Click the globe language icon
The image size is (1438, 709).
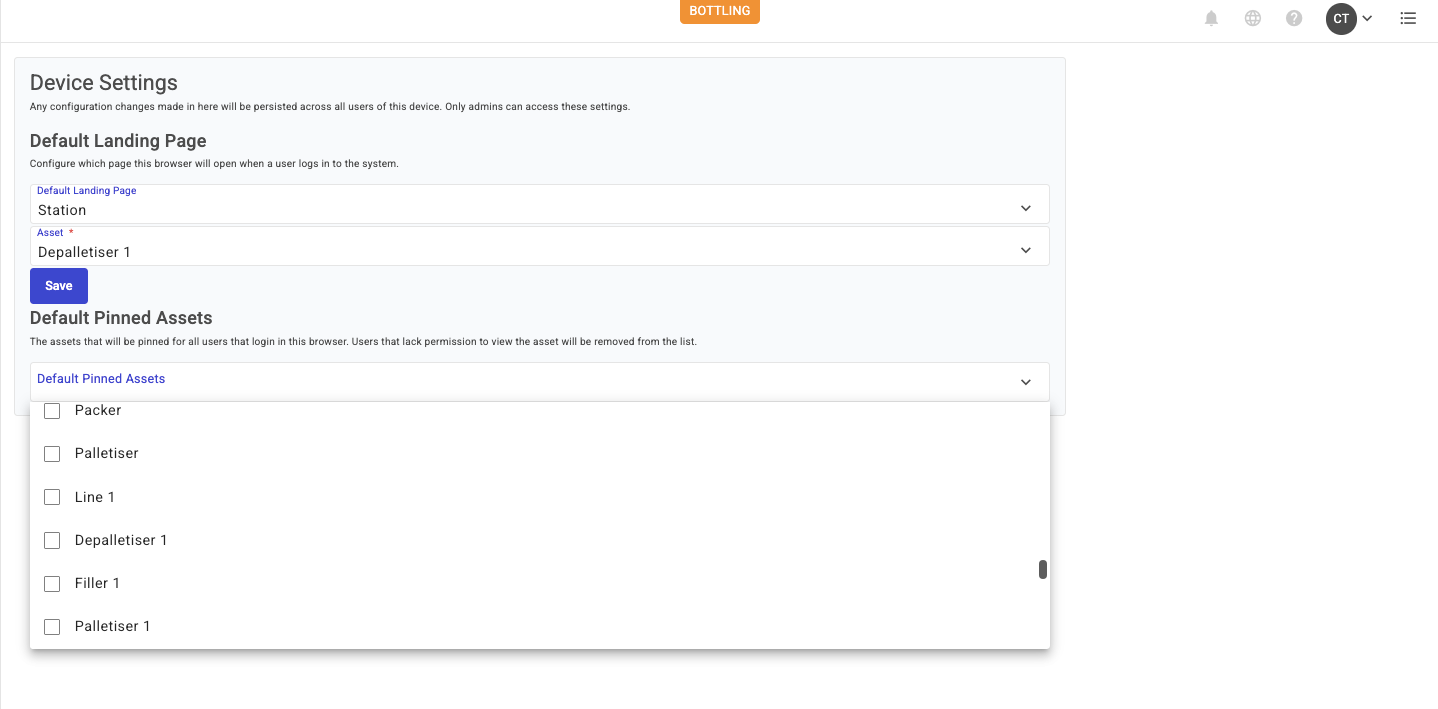[x=1252, y=18]
